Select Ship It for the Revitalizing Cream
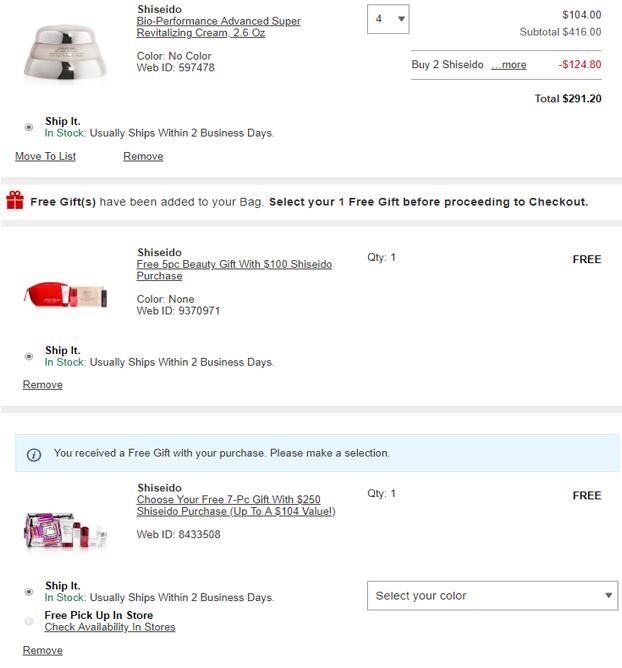622x668 pixels. [29, 127]
